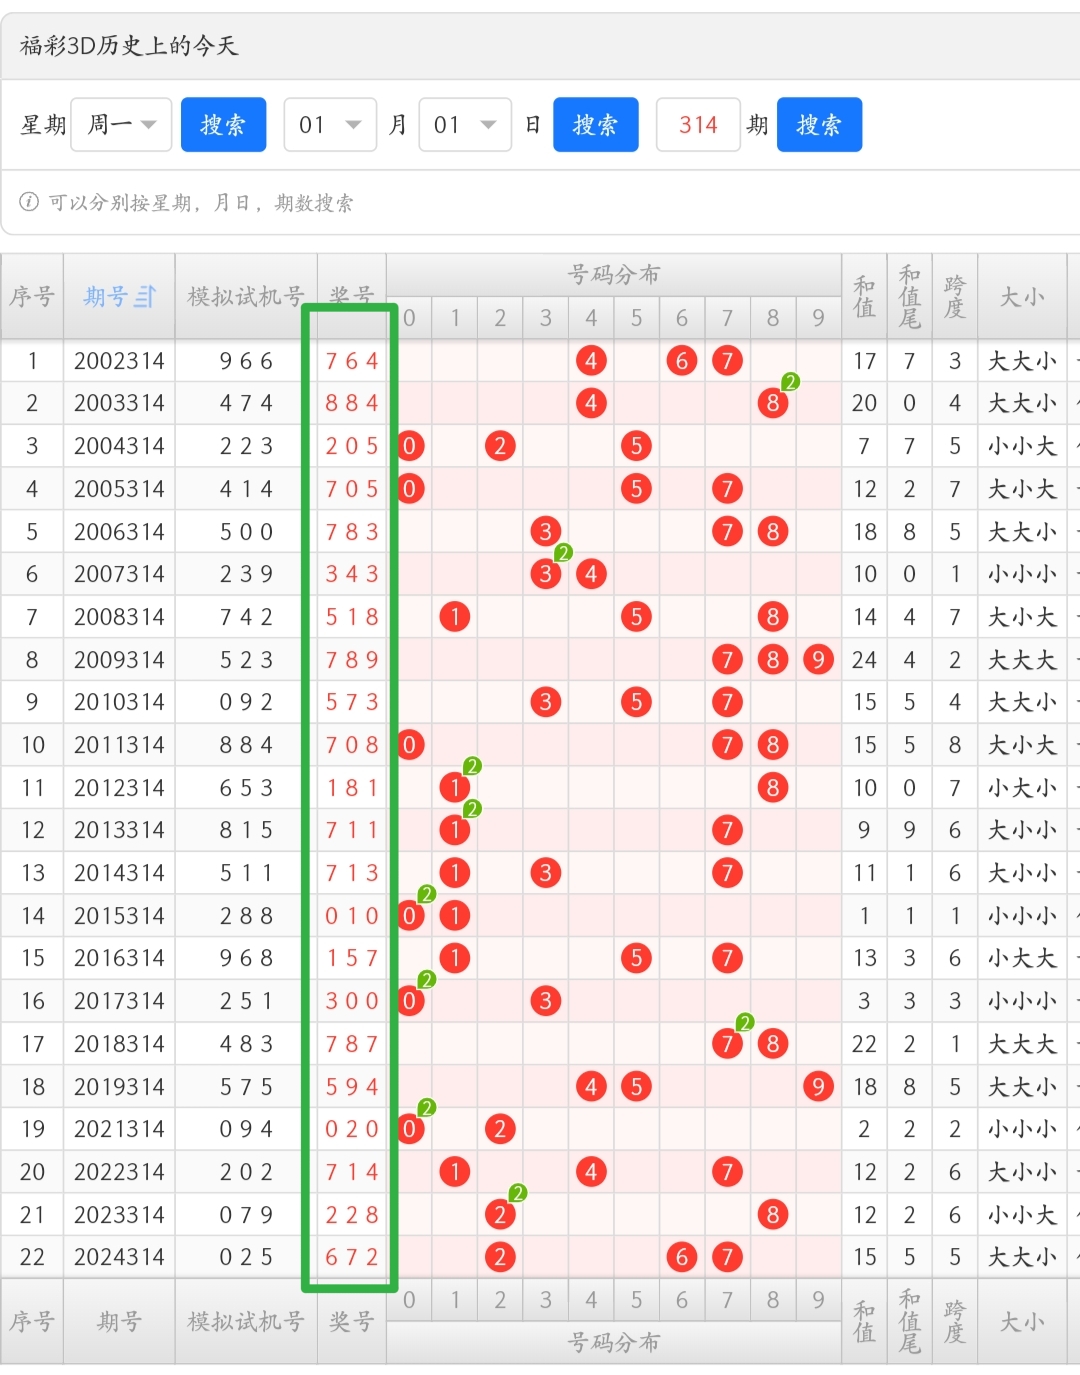Click winning number 0 1 0 in row 14

coord(352,916)
